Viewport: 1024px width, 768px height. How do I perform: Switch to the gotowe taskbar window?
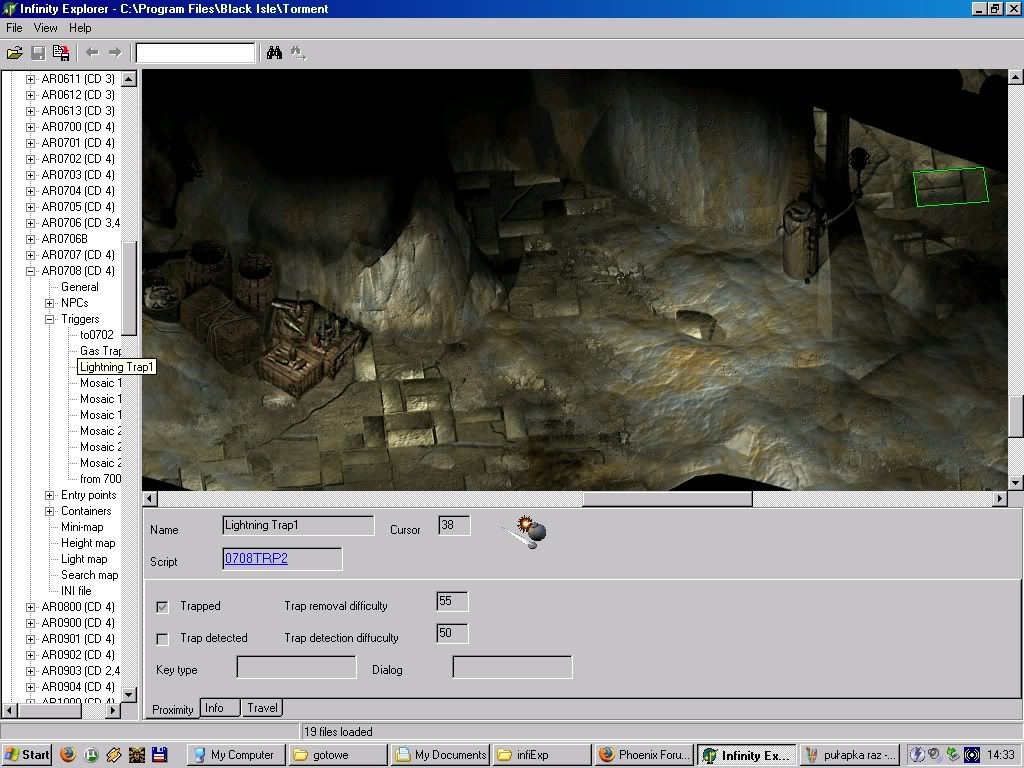[x=338, y=755]
